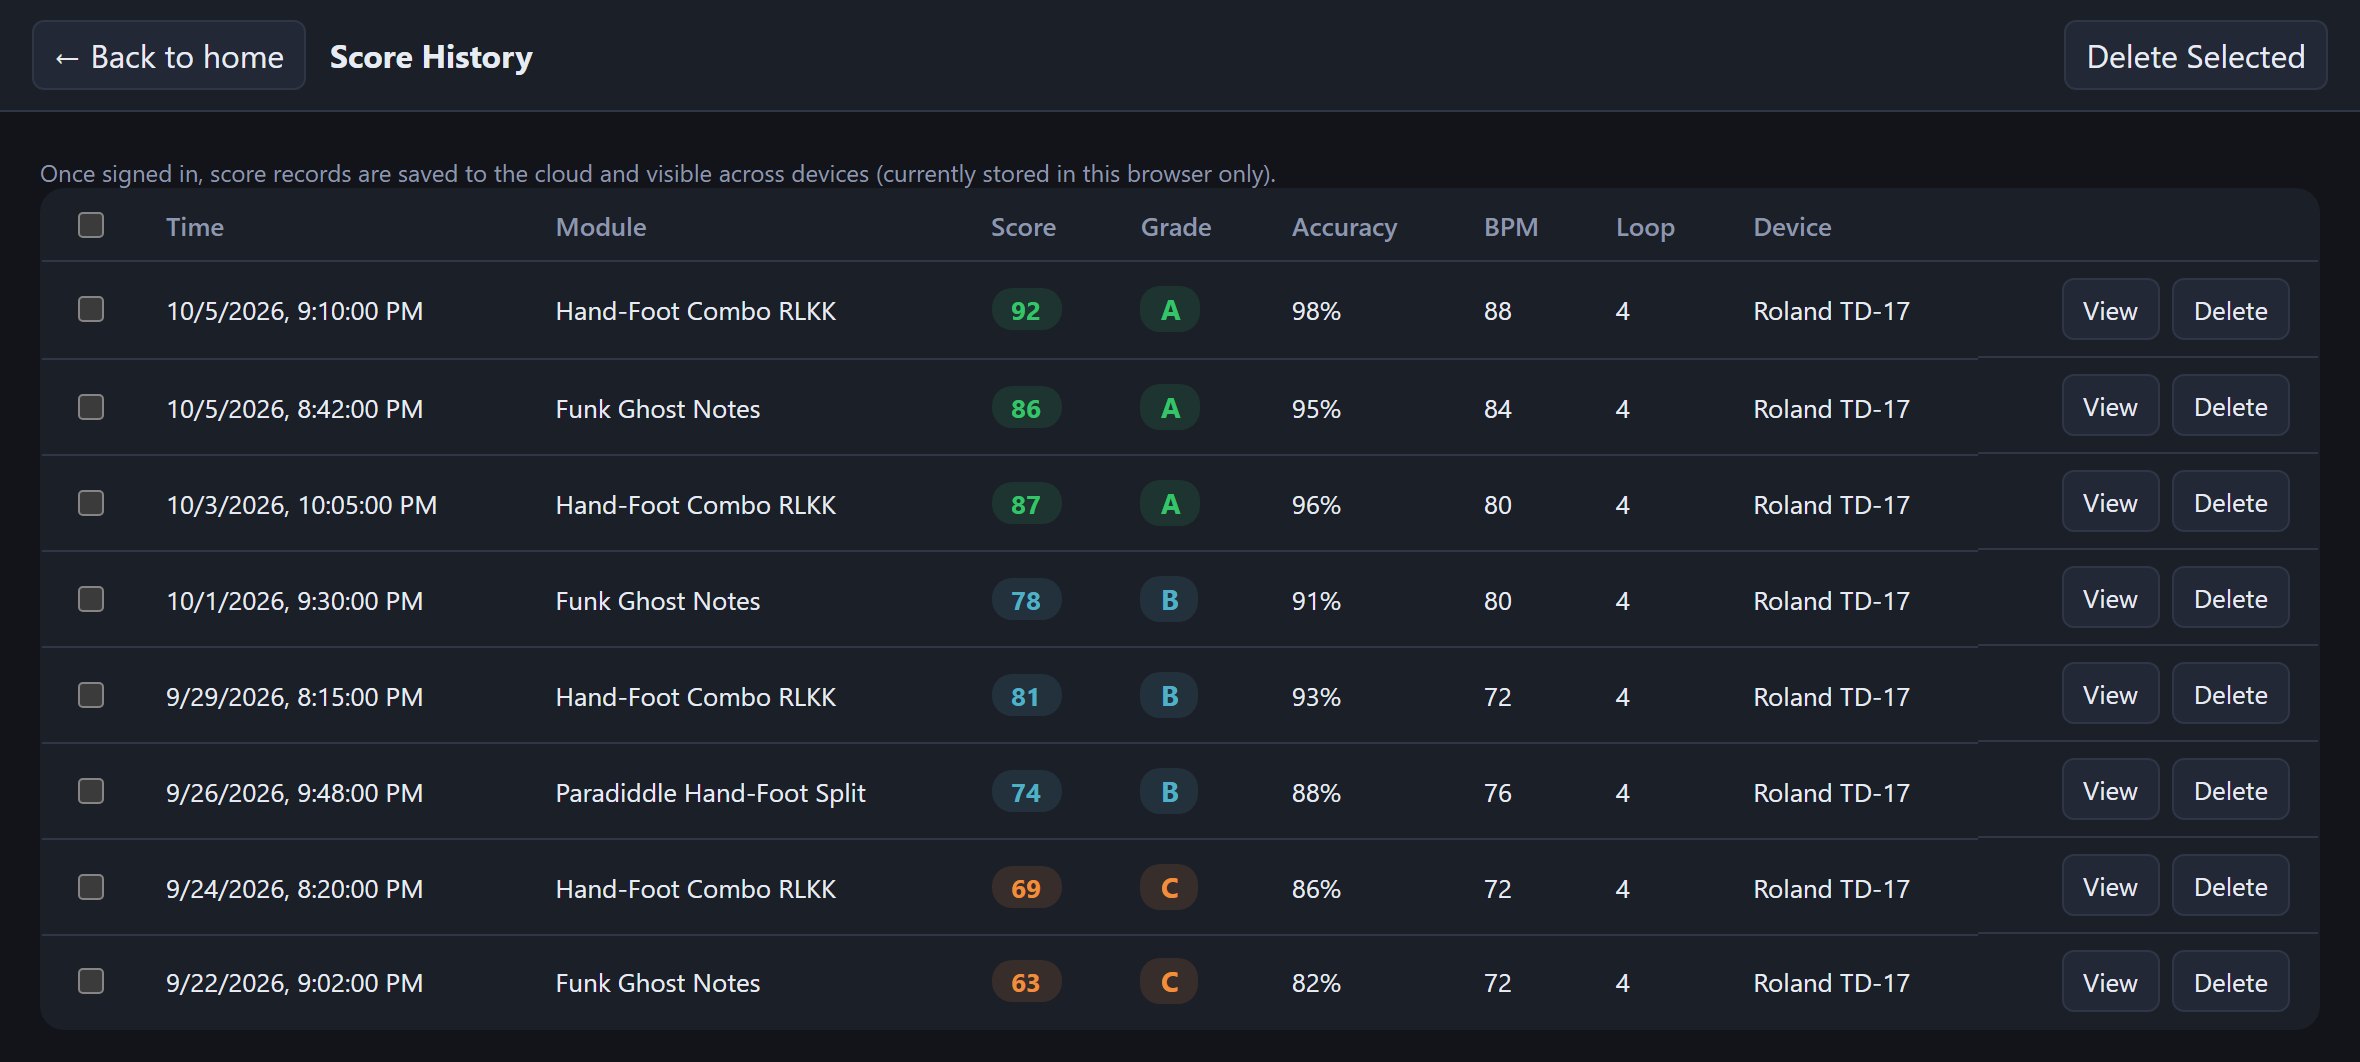Click the Accuracy column header
The width and height of the screenshot is (2360, 1062).
pos(1344,228)
